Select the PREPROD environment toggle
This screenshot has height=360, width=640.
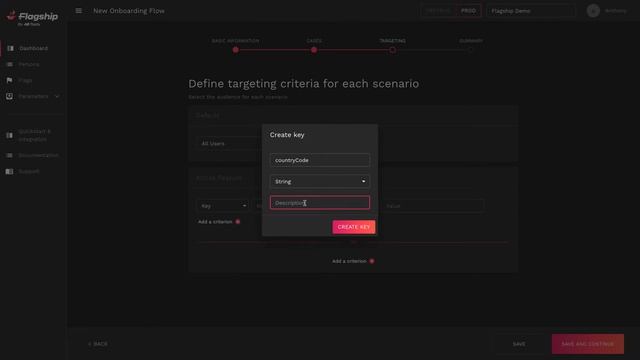[x=438, y=11]
